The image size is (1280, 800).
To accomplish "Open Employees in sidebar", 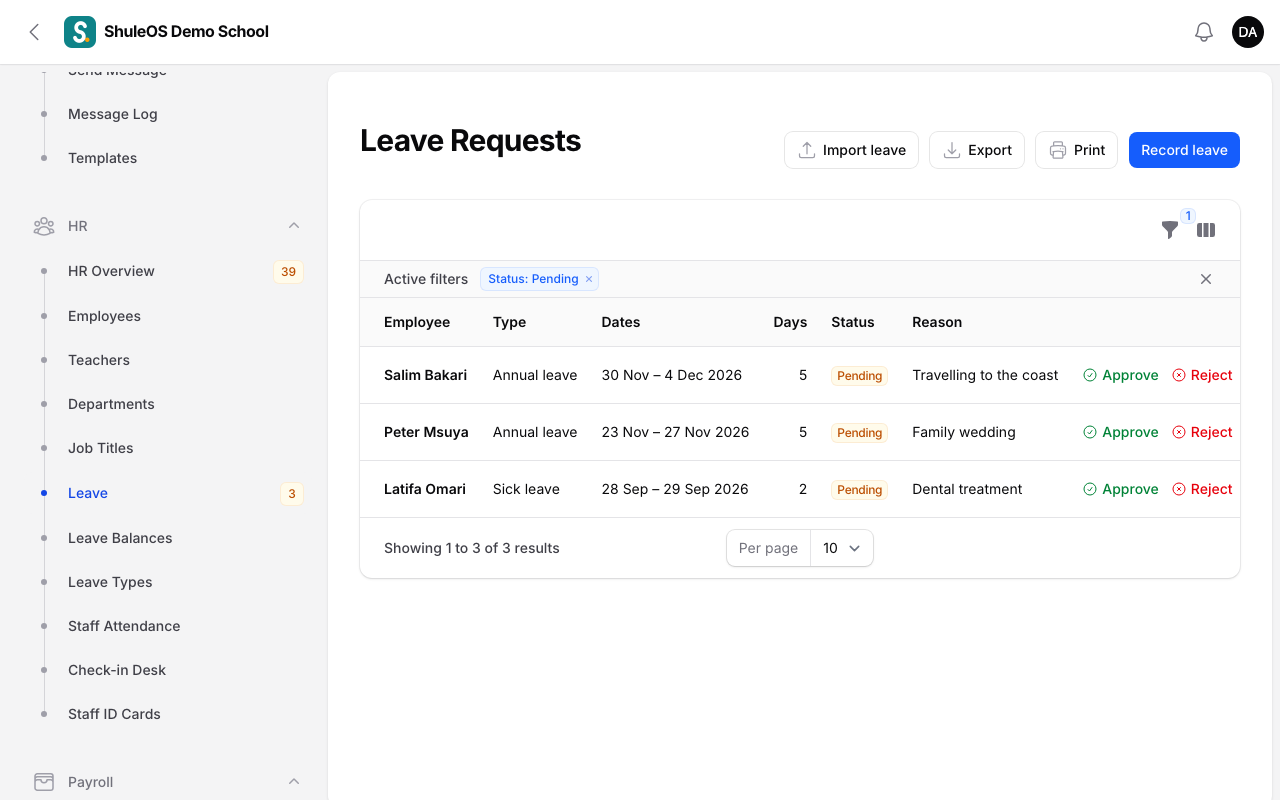I will tap(104, 316).
